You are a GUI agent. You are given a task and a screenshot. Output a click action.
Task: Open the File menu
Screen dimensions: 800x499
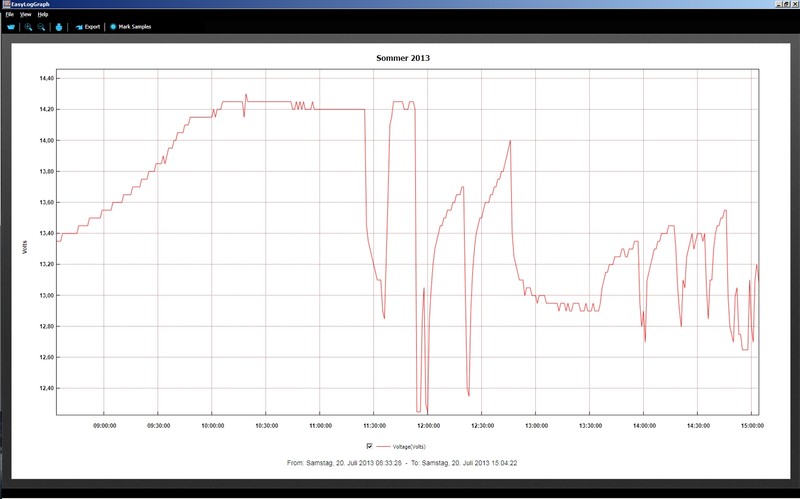(9, 15)
